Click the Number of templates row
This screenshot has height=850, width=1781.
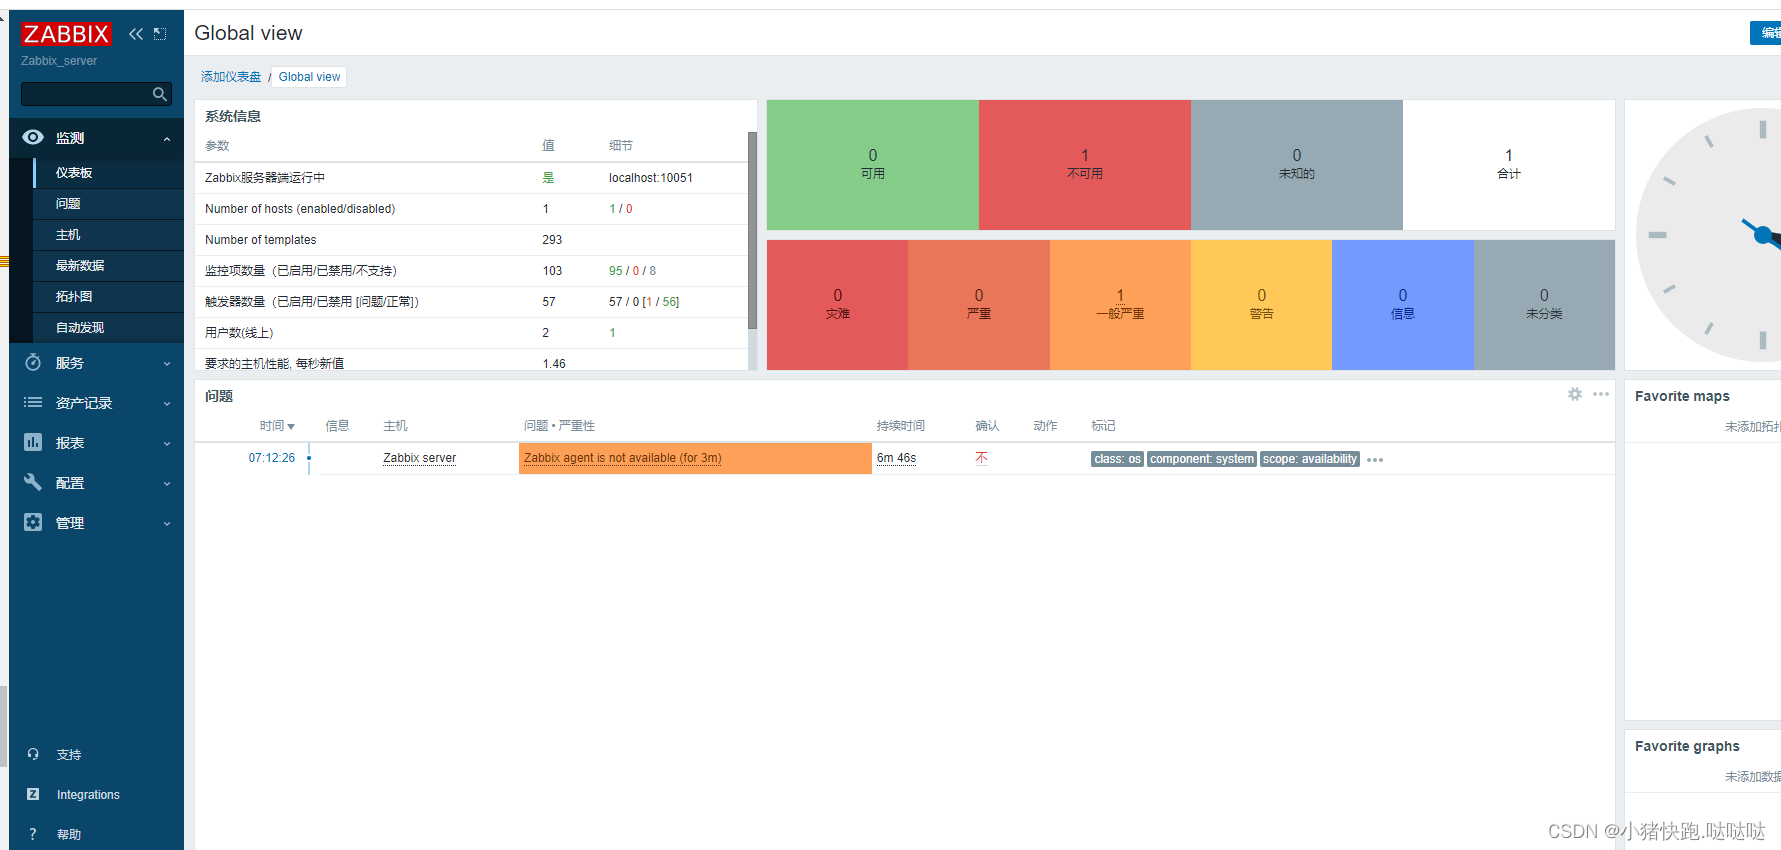pos(471,240)
